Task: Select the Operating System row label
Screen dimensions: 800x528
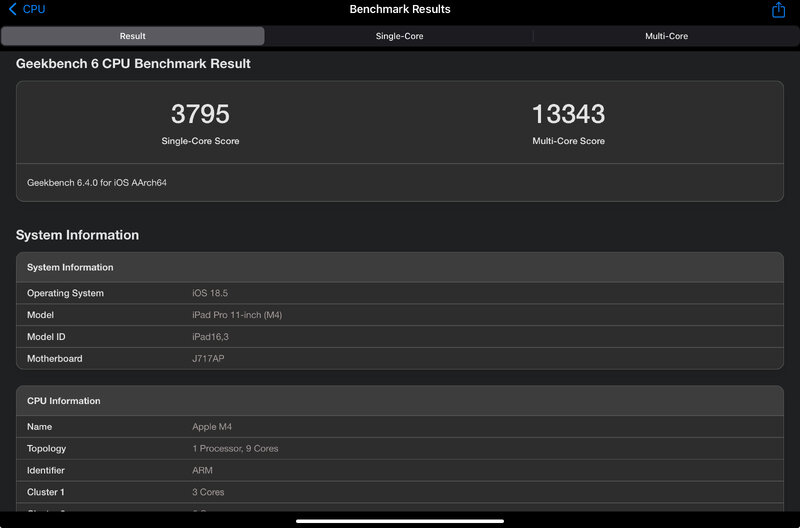Action: (65, 293)
